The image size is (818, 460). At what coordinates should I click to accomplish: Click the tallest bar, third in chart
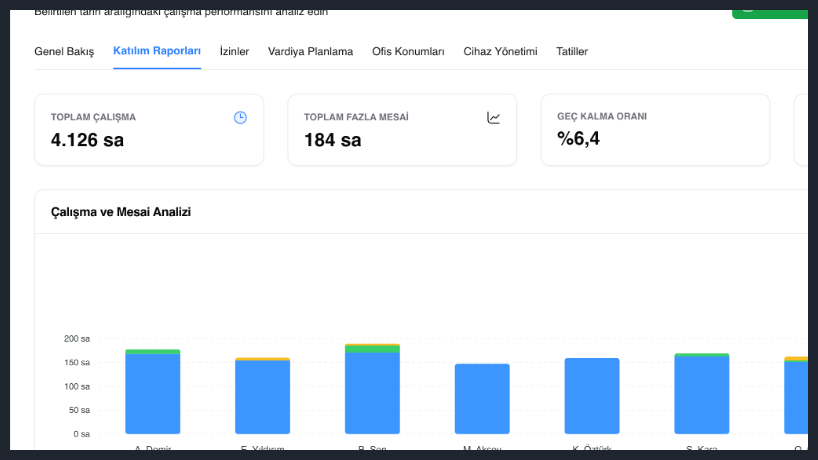click(372, 389)
